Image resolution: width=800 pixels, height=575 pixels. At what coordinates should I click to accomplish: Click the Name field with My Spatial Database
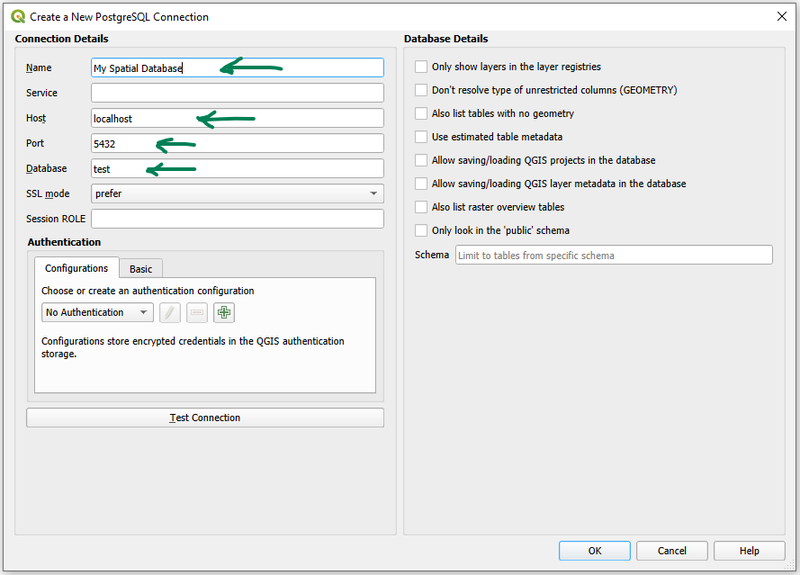(x=237, y=68)
